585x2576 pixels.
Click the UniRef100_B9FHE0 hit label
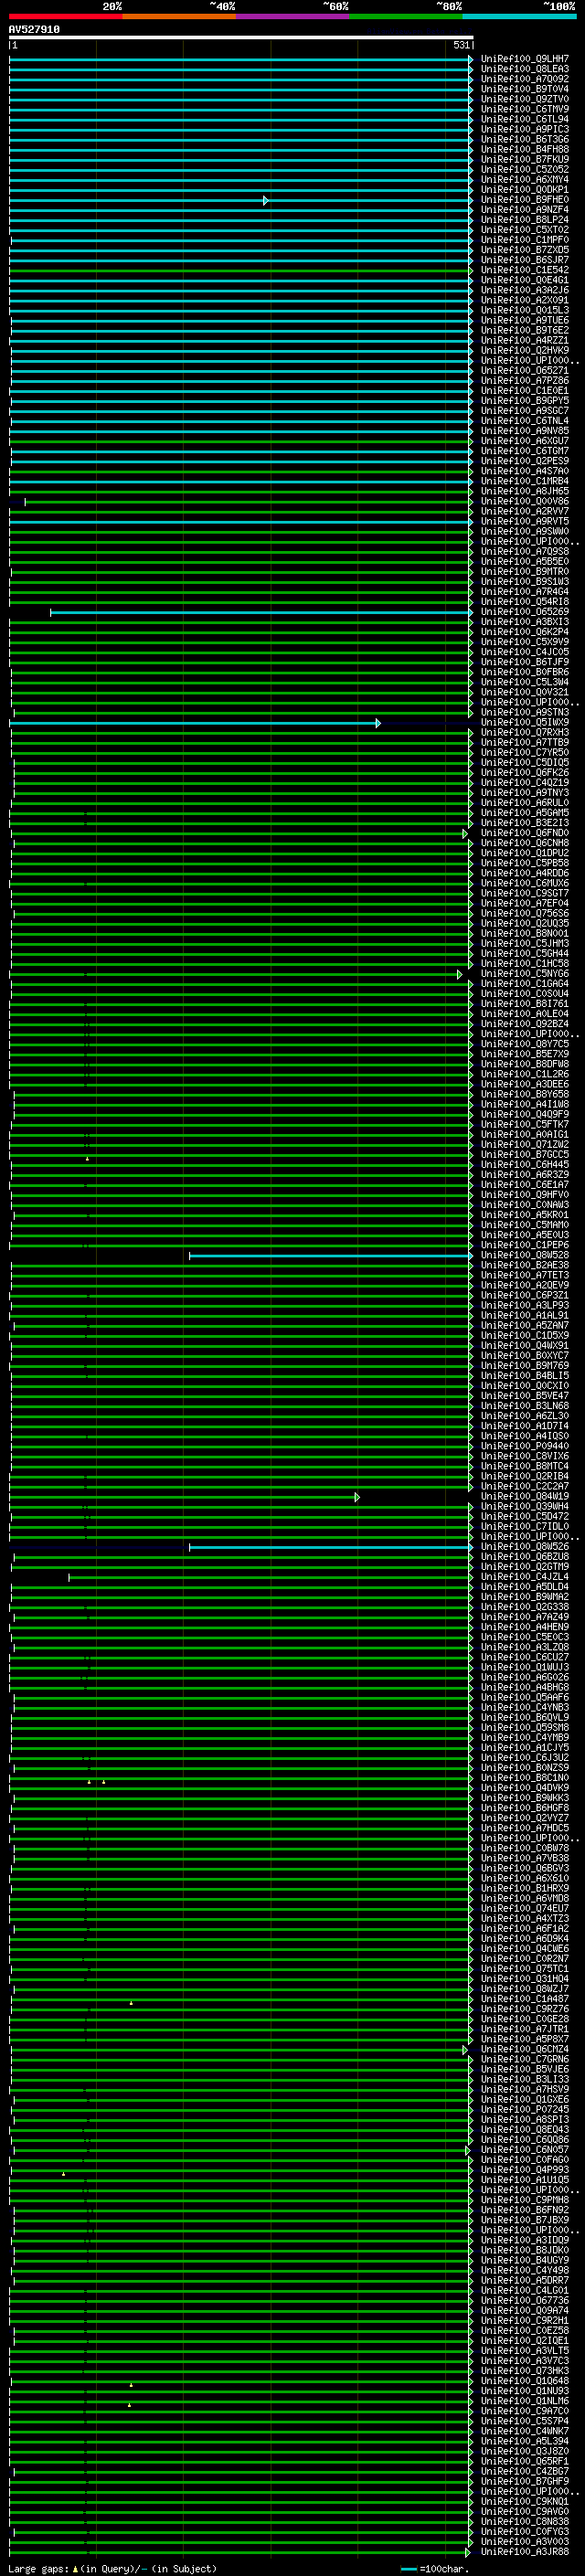coord(525,200)
